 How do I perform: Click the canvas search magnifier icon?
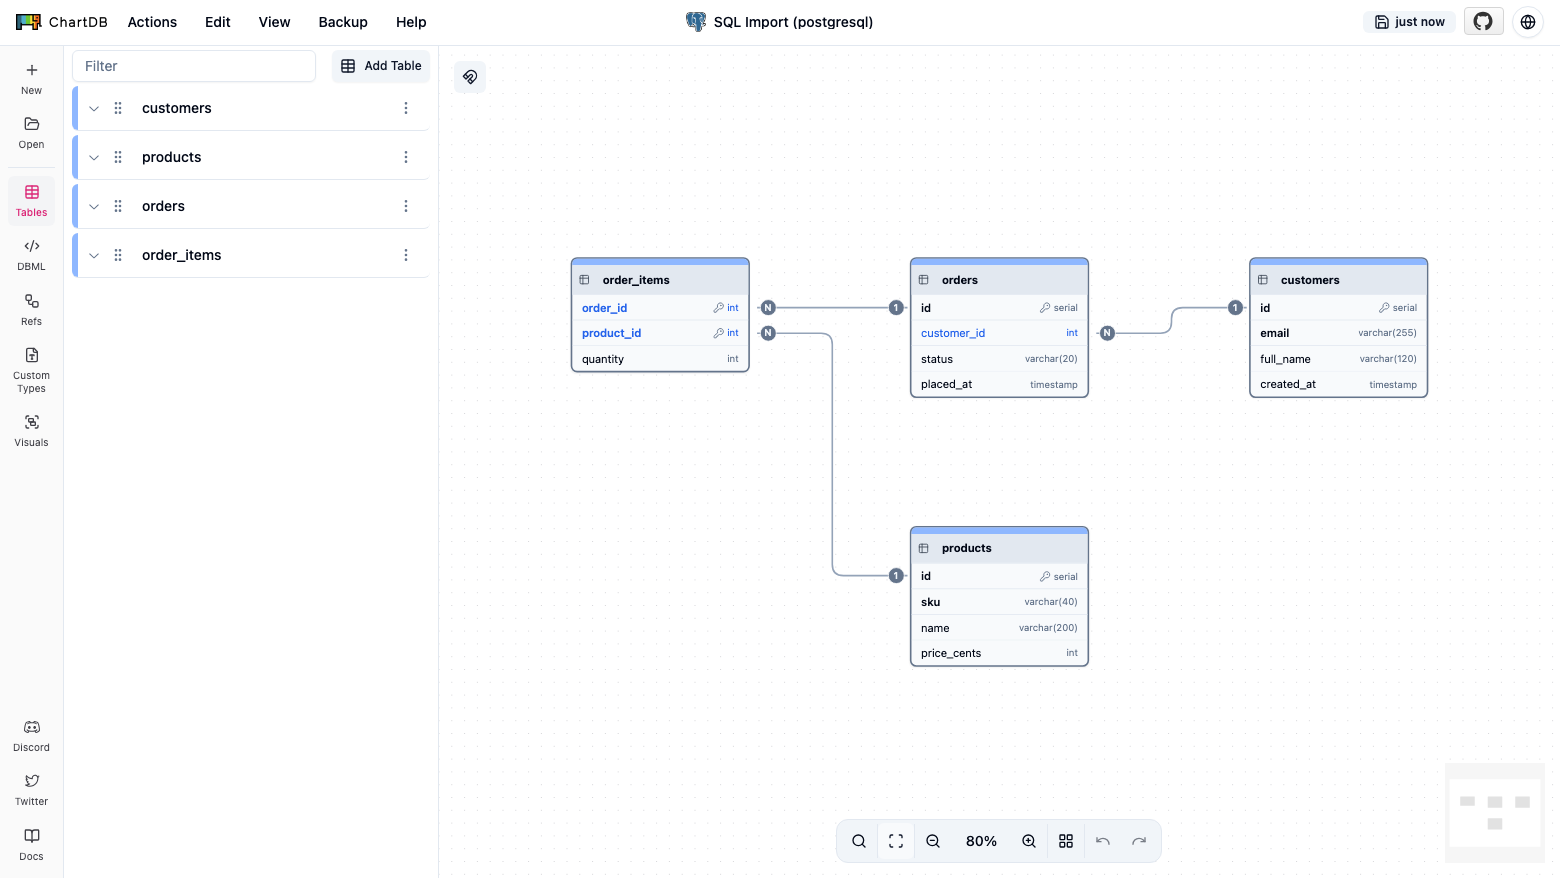click(859, 841)
